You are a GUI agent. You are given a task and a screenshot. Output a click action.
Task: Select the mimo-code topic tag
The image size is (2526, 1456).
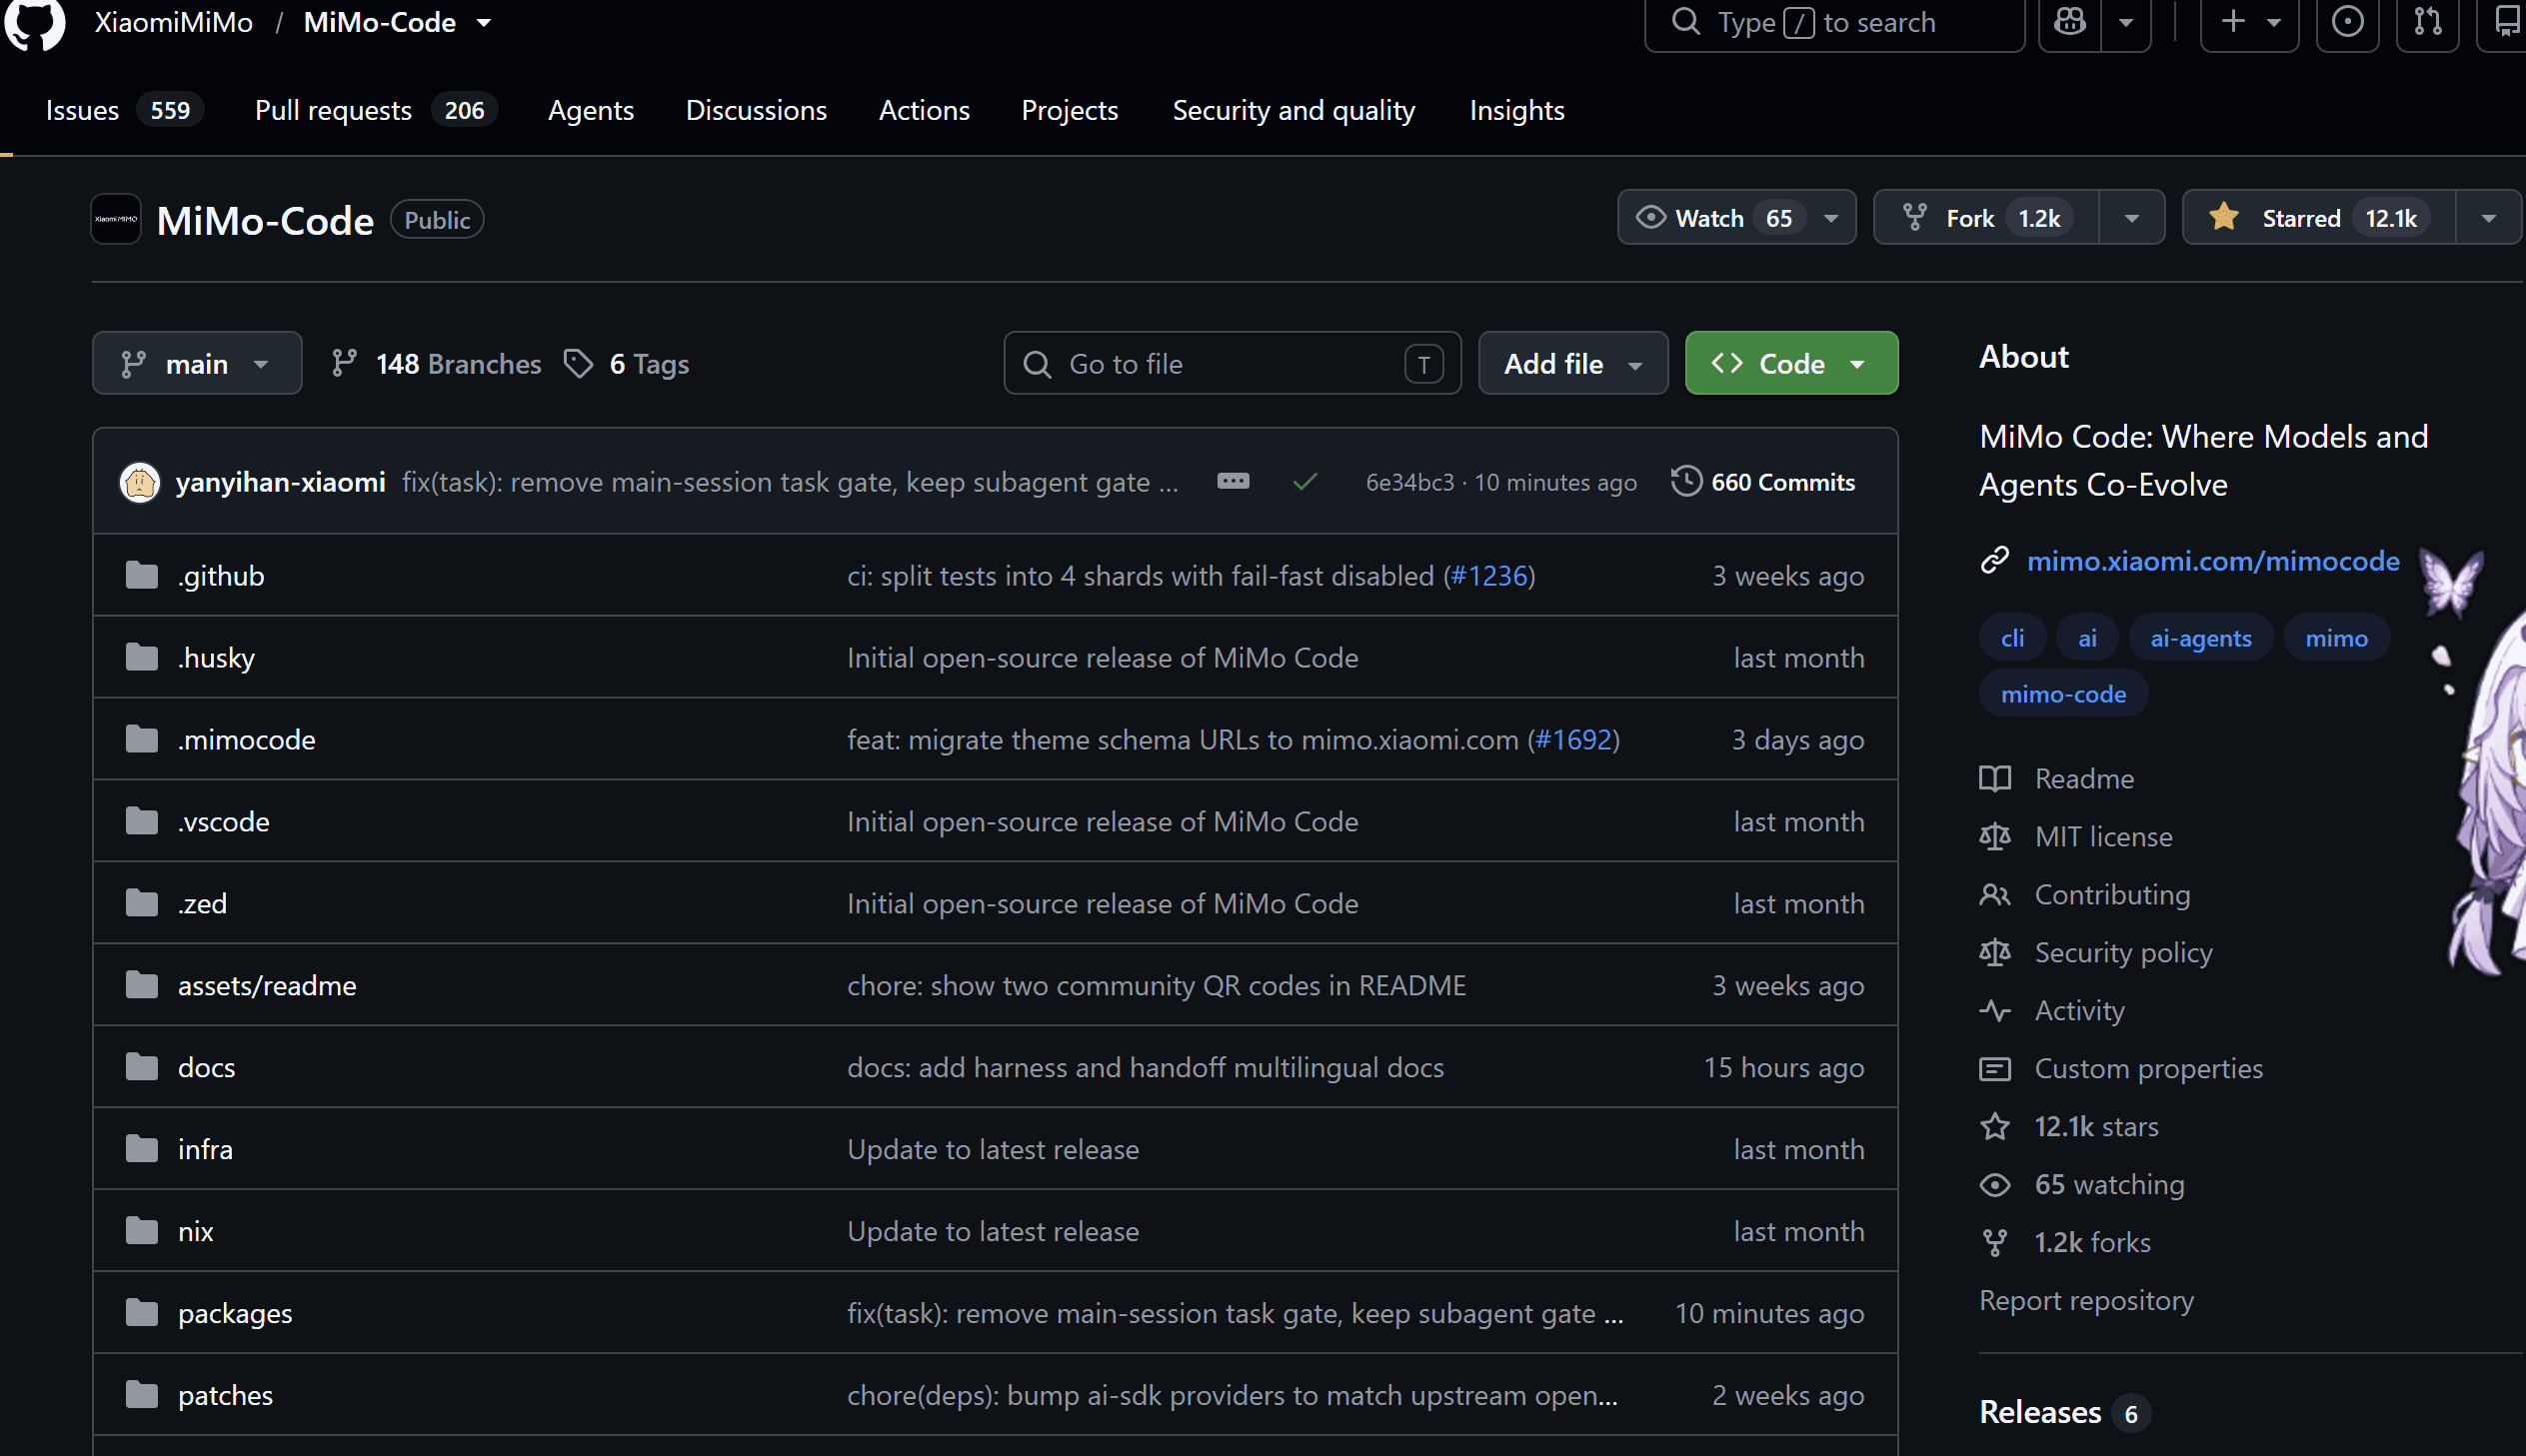pos(2063,694)
